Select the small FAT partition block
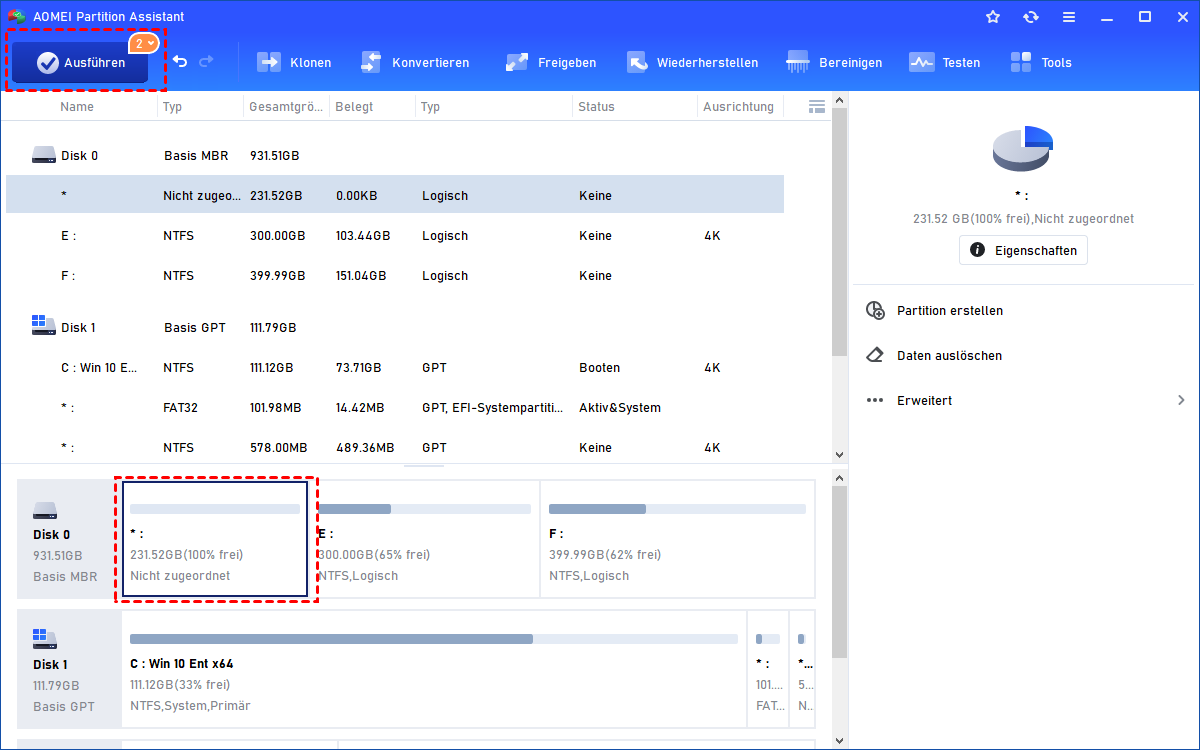Screen dimensions: 1200x750 767,669
